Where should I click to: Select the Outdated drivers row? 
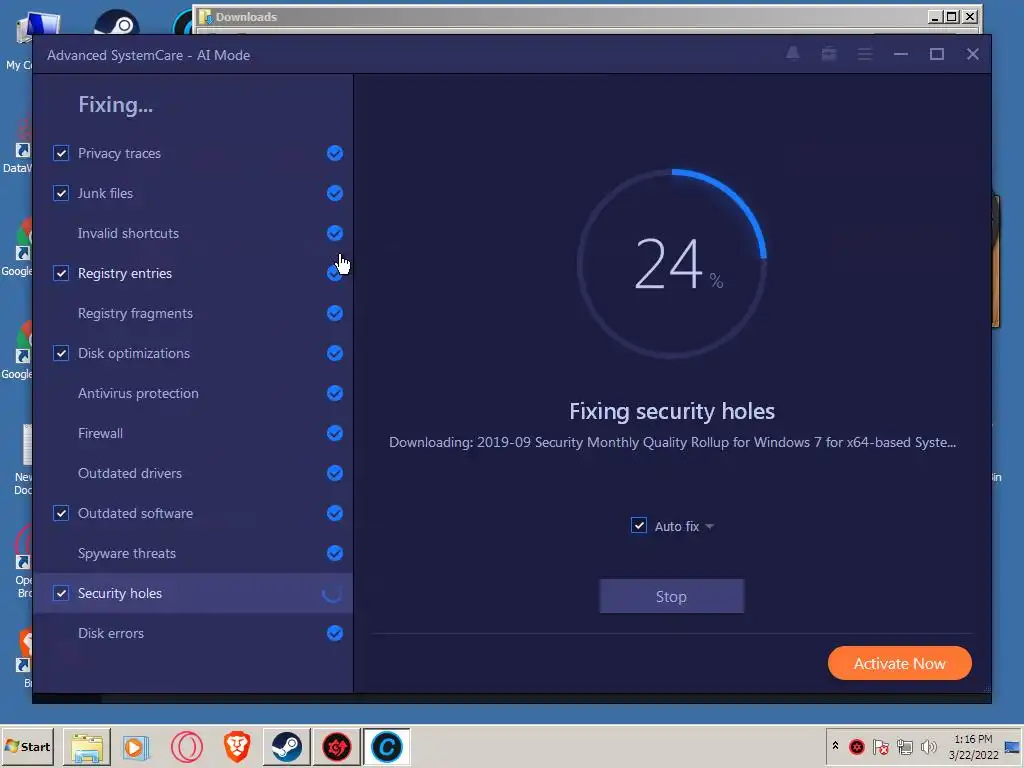[x=193, y=473]
